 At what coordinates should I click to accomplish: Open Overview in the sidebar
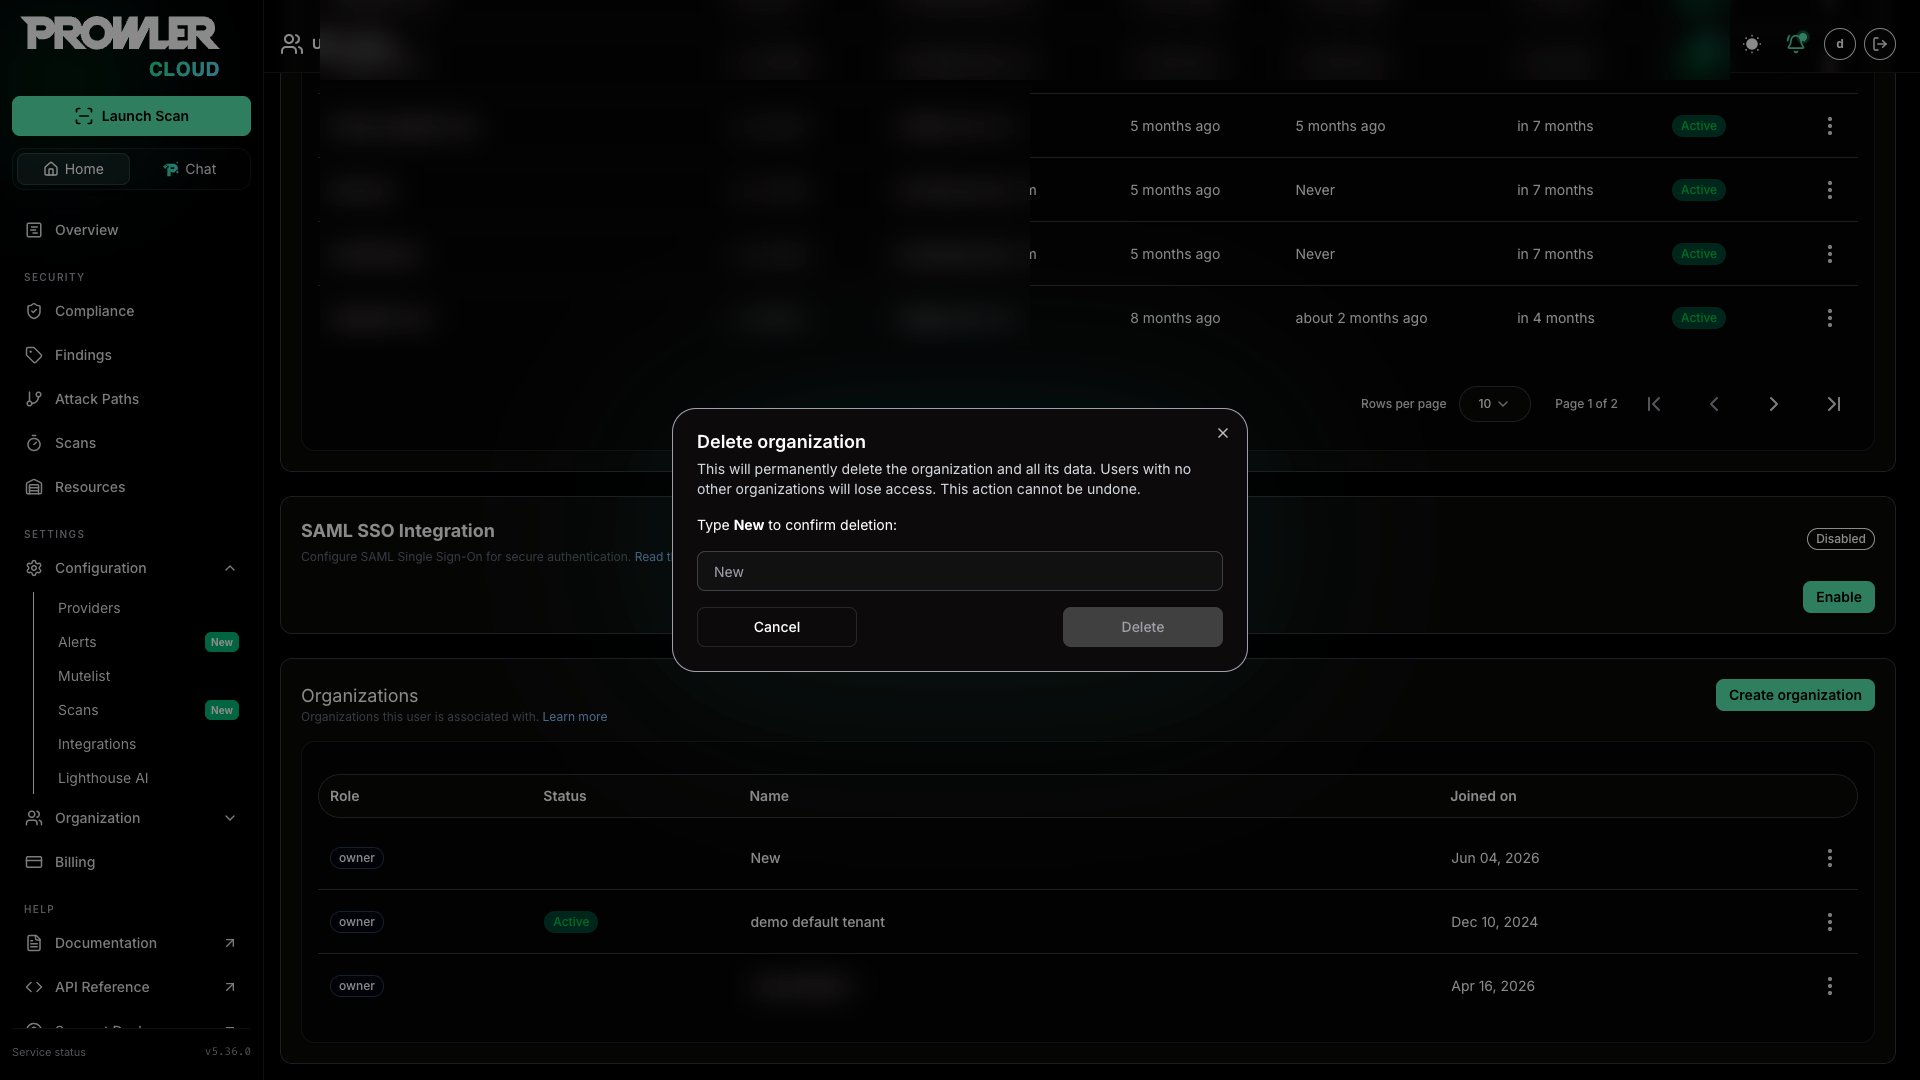coord(86,230)
